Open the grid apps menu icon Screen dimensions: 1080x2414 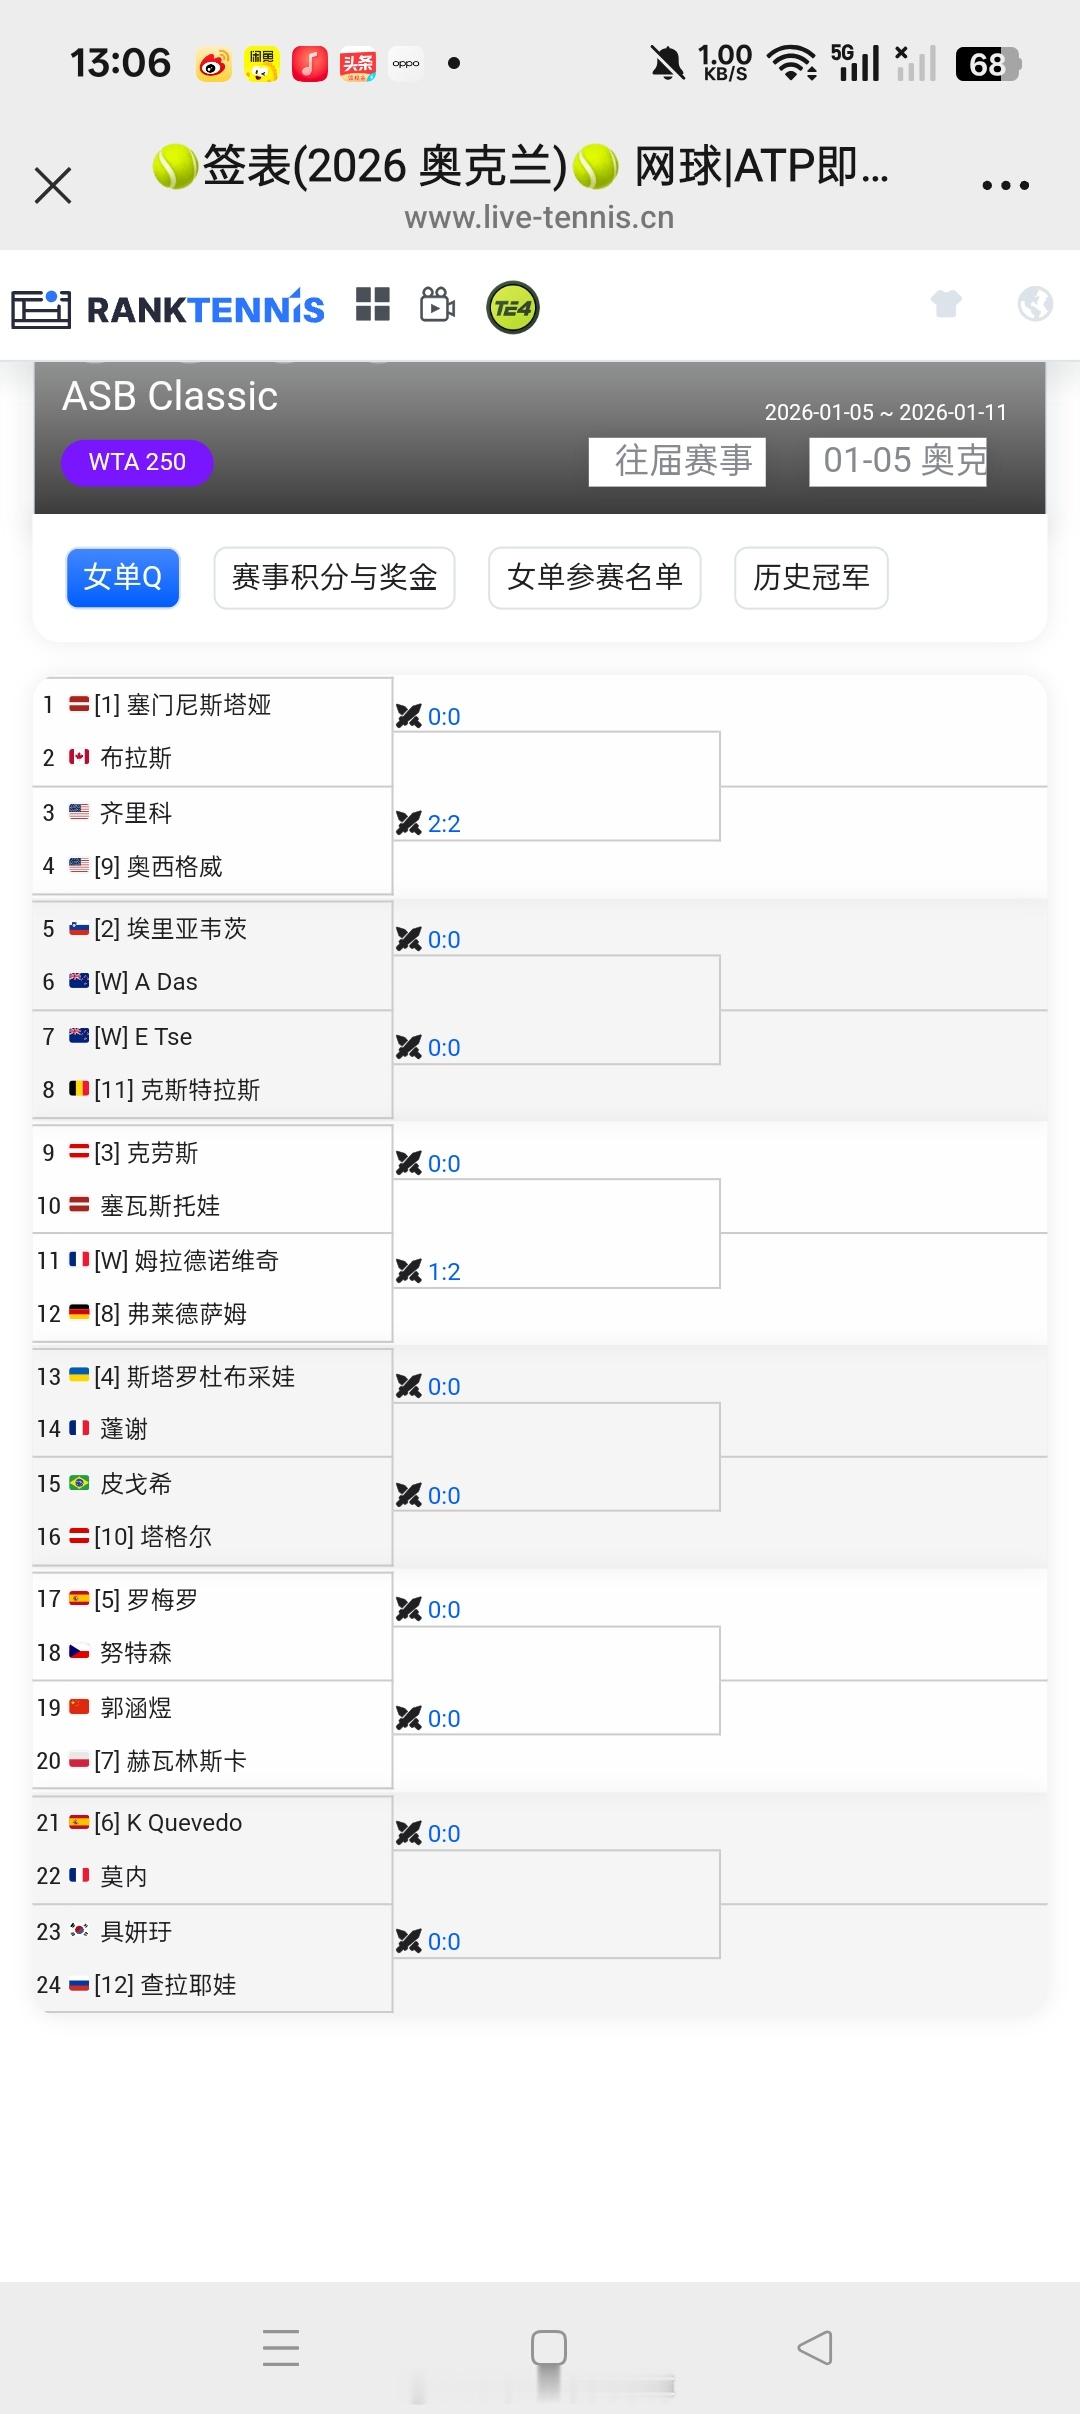(x=373, y=305)
